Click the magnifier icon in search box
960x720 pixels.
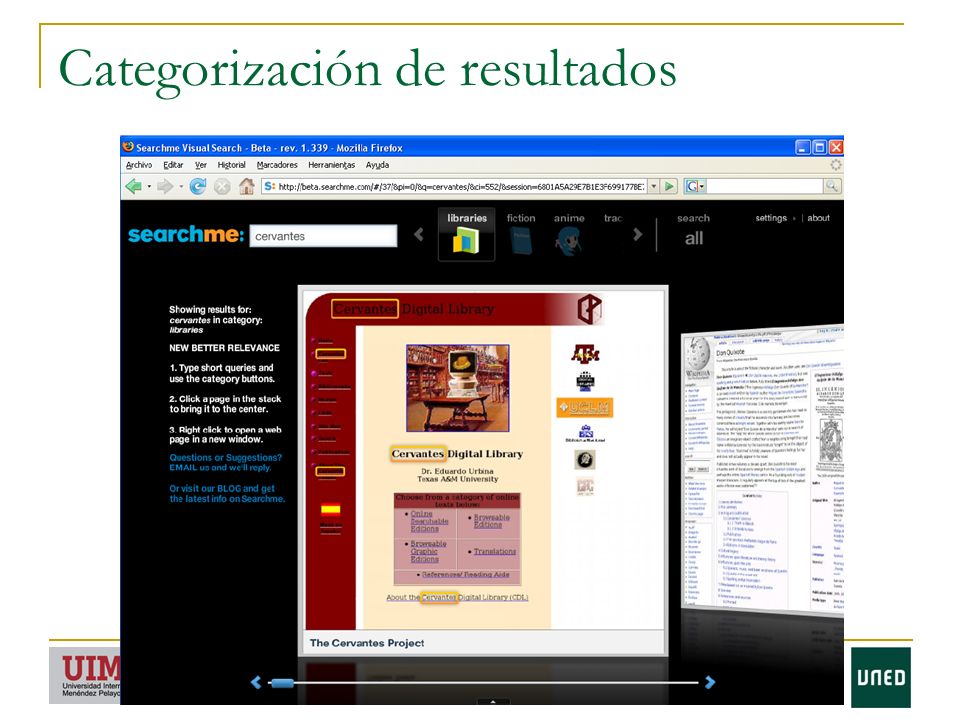831,186
